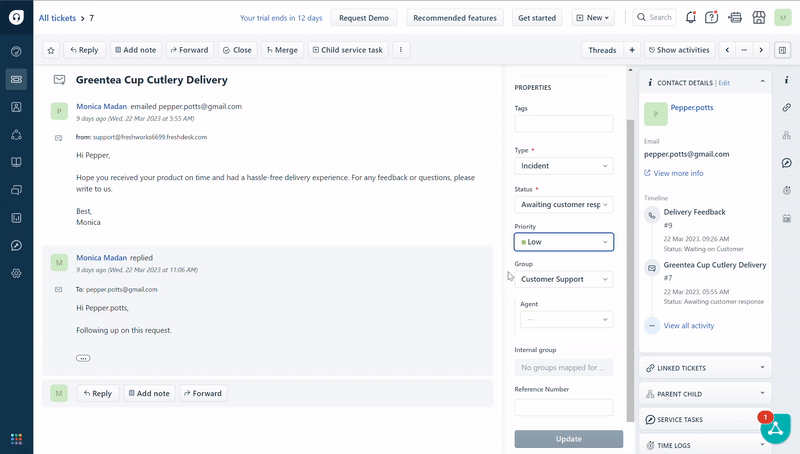Click the properties panel scrollbar
The width and height of the screenshot is (800, 454).
pyautogui.click(x=630, y=270)
